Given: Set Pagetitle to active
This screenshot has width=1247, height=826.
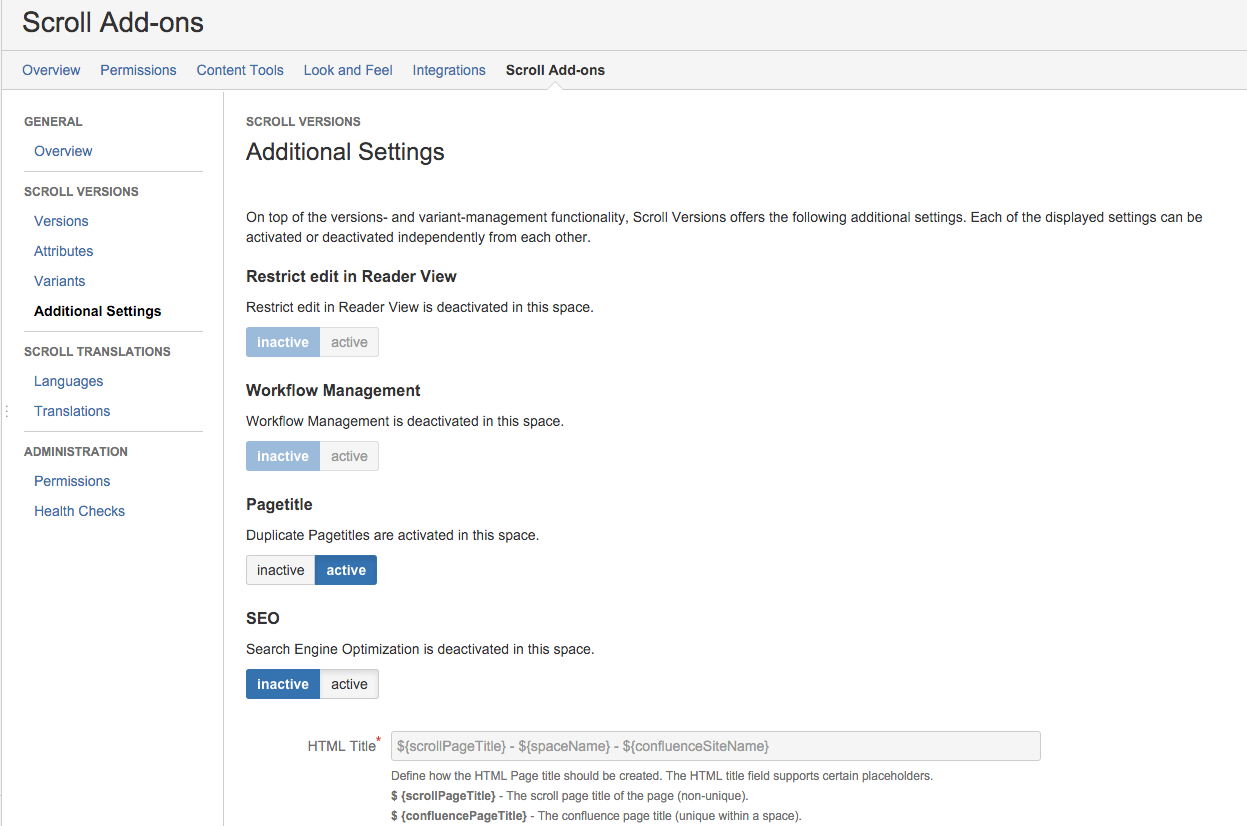Looking at the screenshot, I should (x=346, y=570).
